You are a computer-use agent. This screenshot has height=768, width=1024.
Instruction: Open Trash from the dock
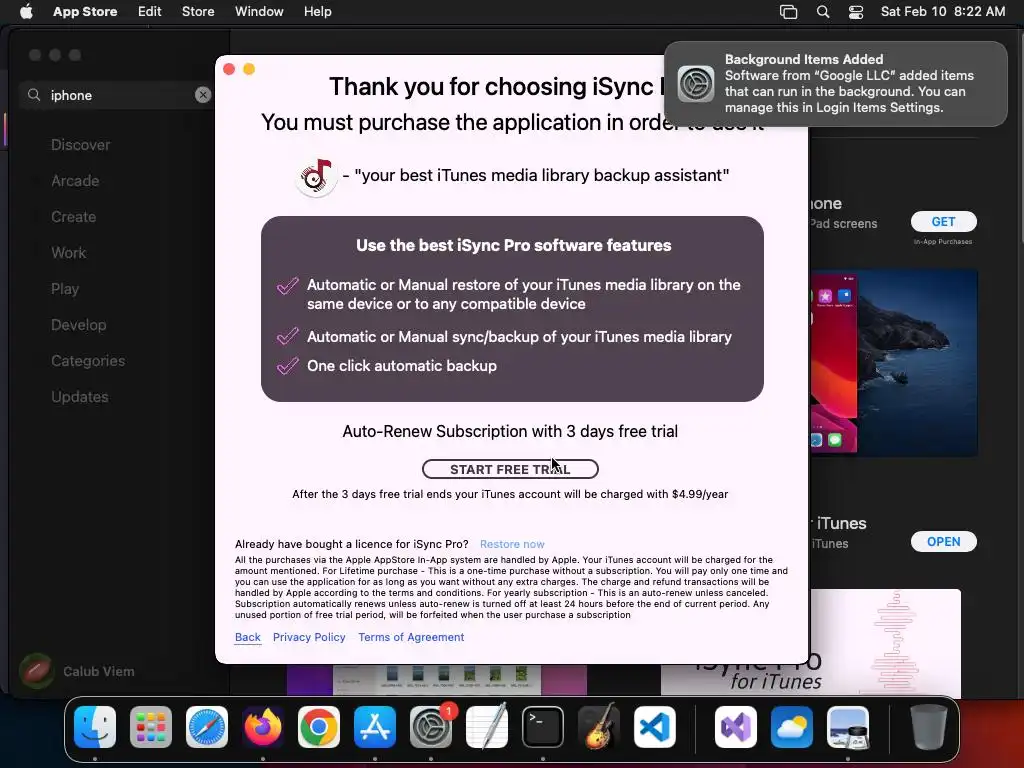click(929, 727)
